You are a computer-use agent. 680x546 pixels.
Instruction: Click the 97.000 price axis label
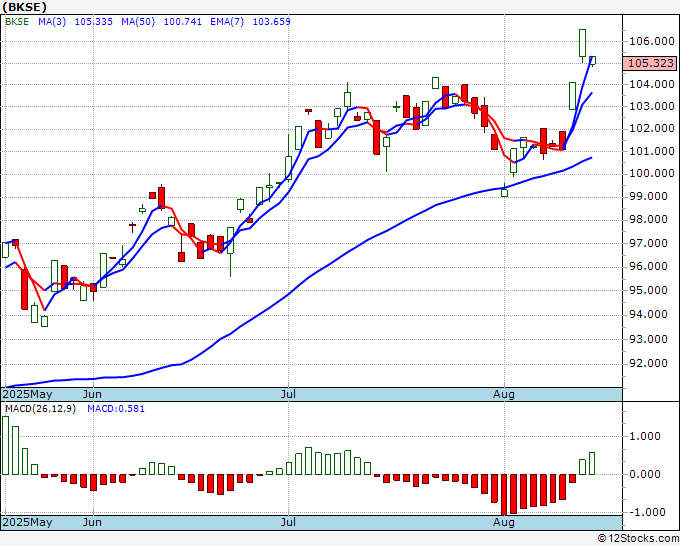coord(648,243)
